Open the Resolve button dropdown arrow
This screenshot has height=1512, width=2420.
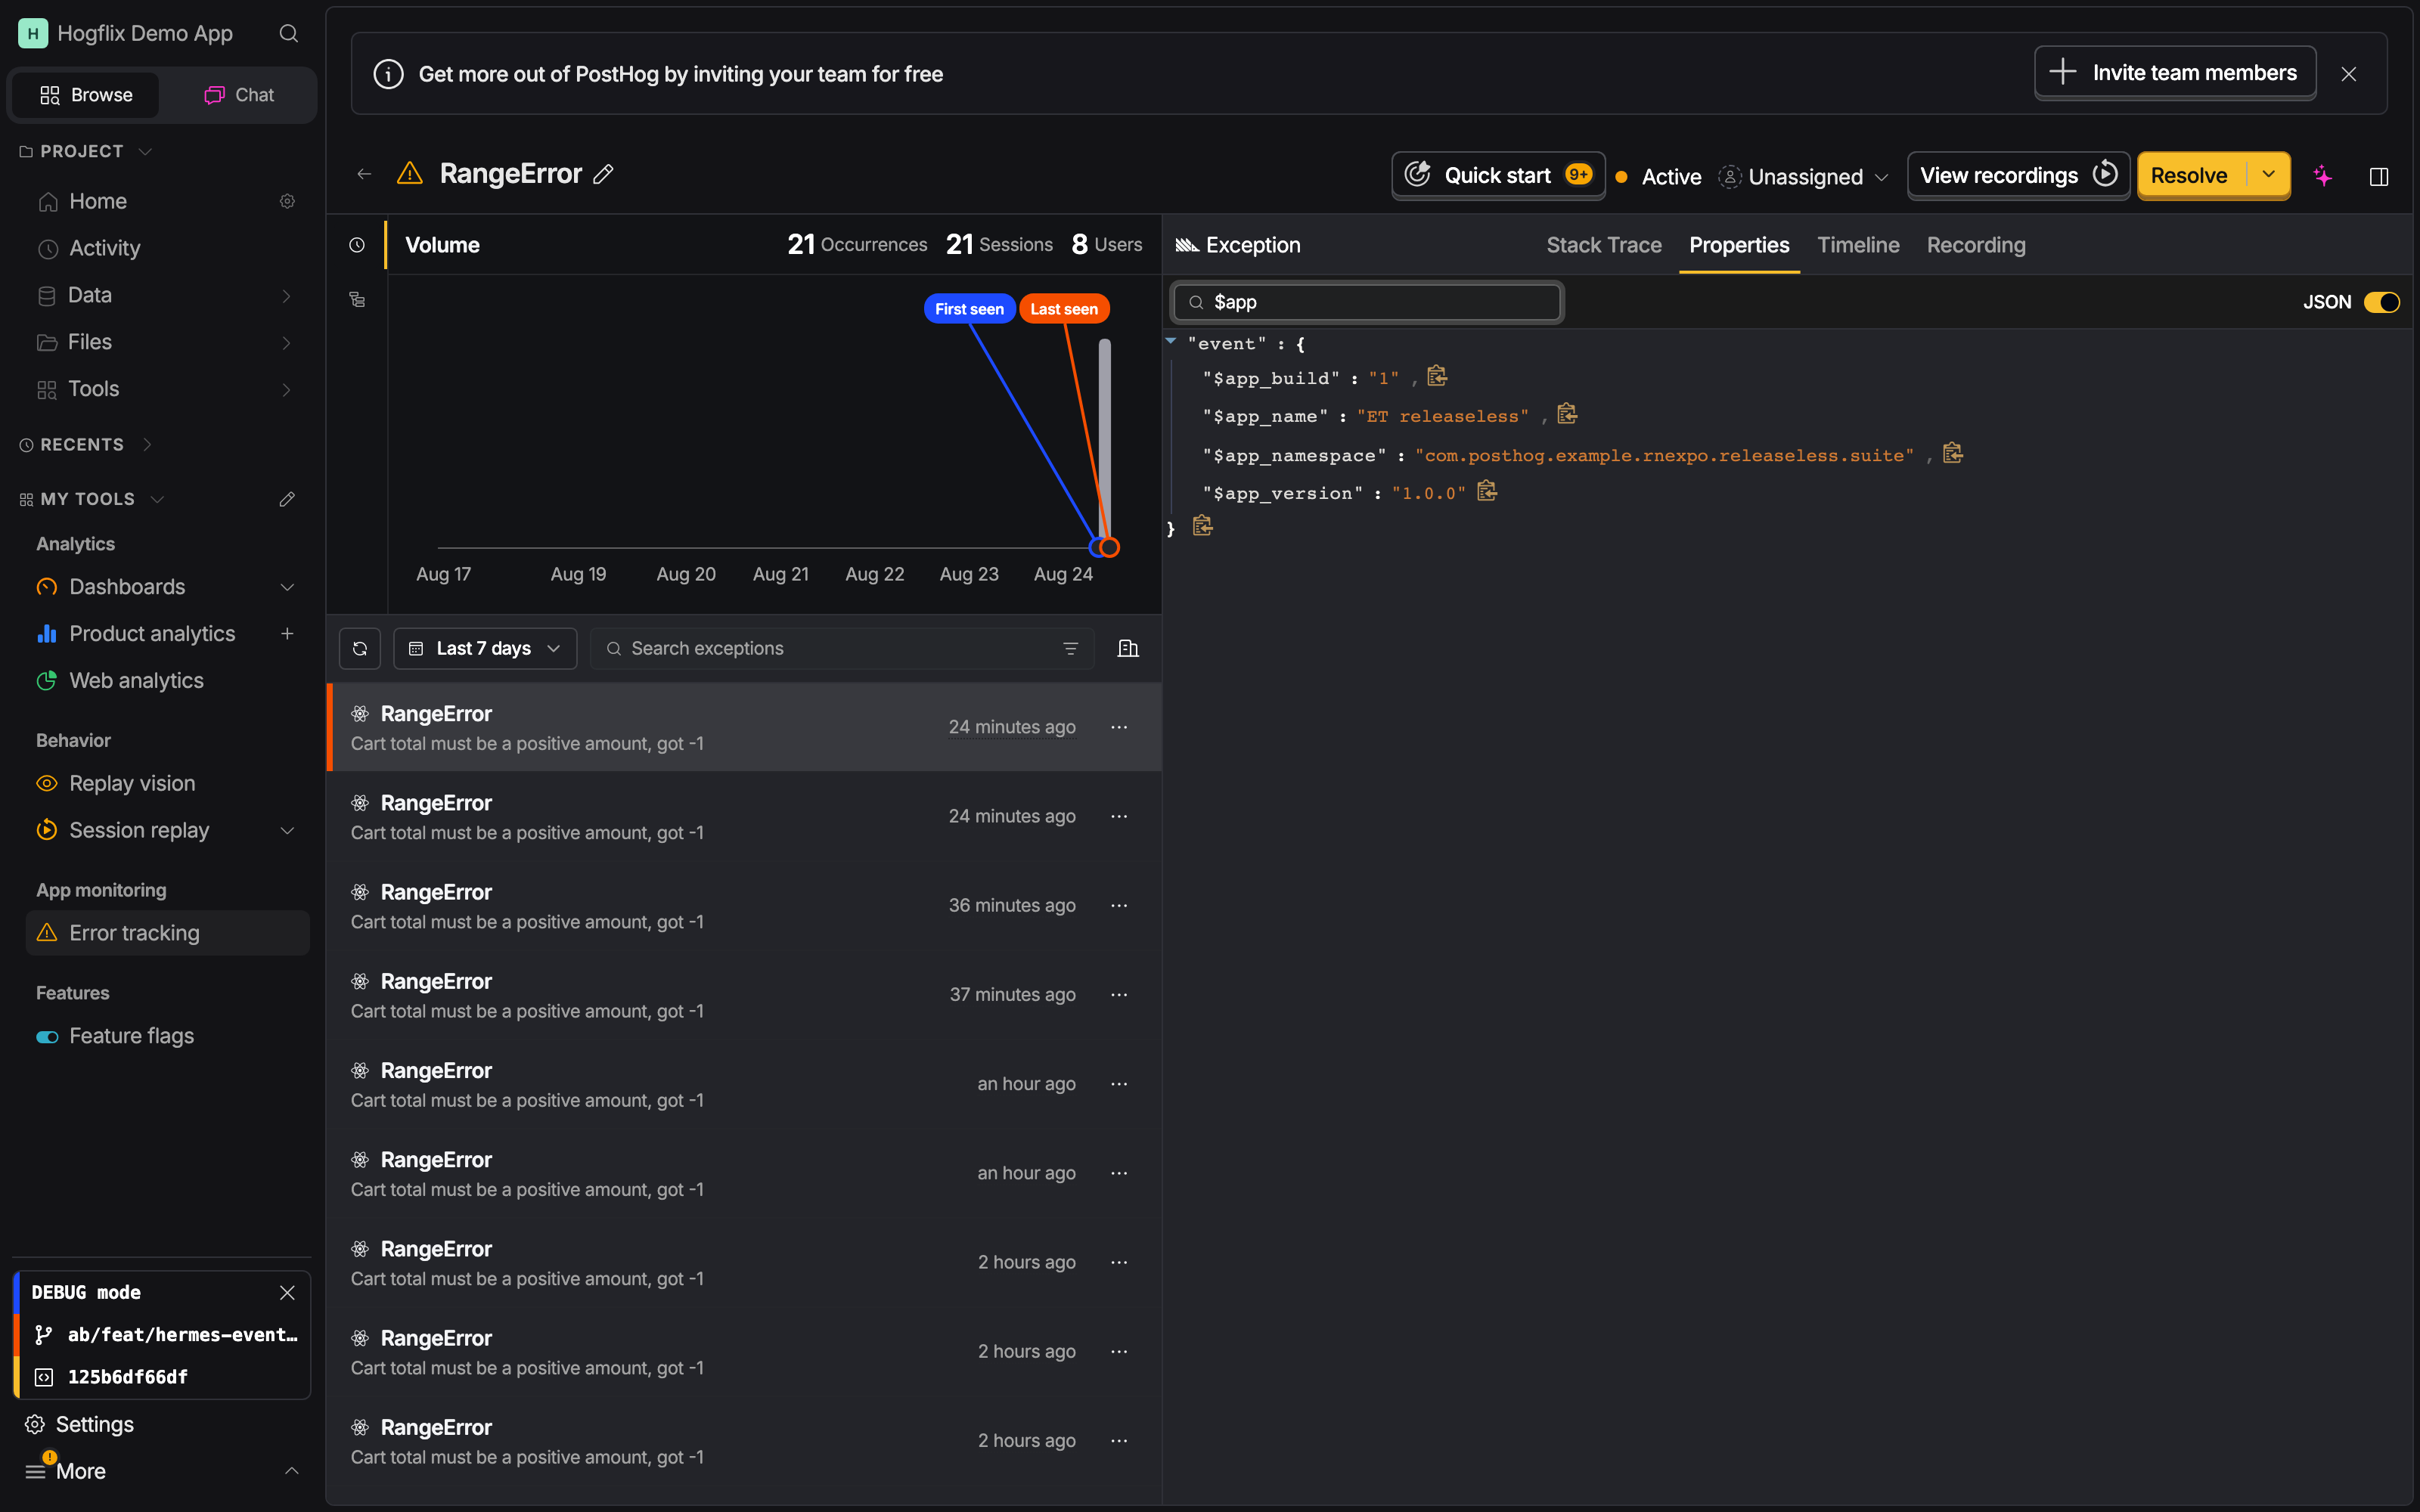point(2269,175)
